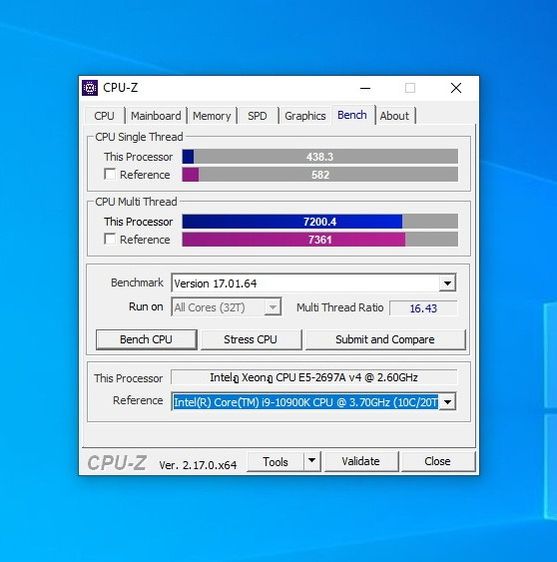Click the CPU-Z app icon in title bar

click(x=90, y=88)
